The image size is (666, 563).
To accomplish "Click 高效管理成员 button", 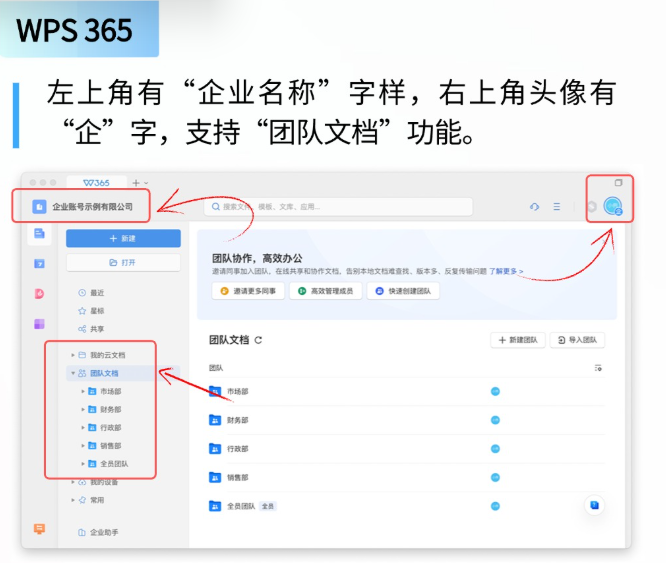I will click(x=326, y=291).
